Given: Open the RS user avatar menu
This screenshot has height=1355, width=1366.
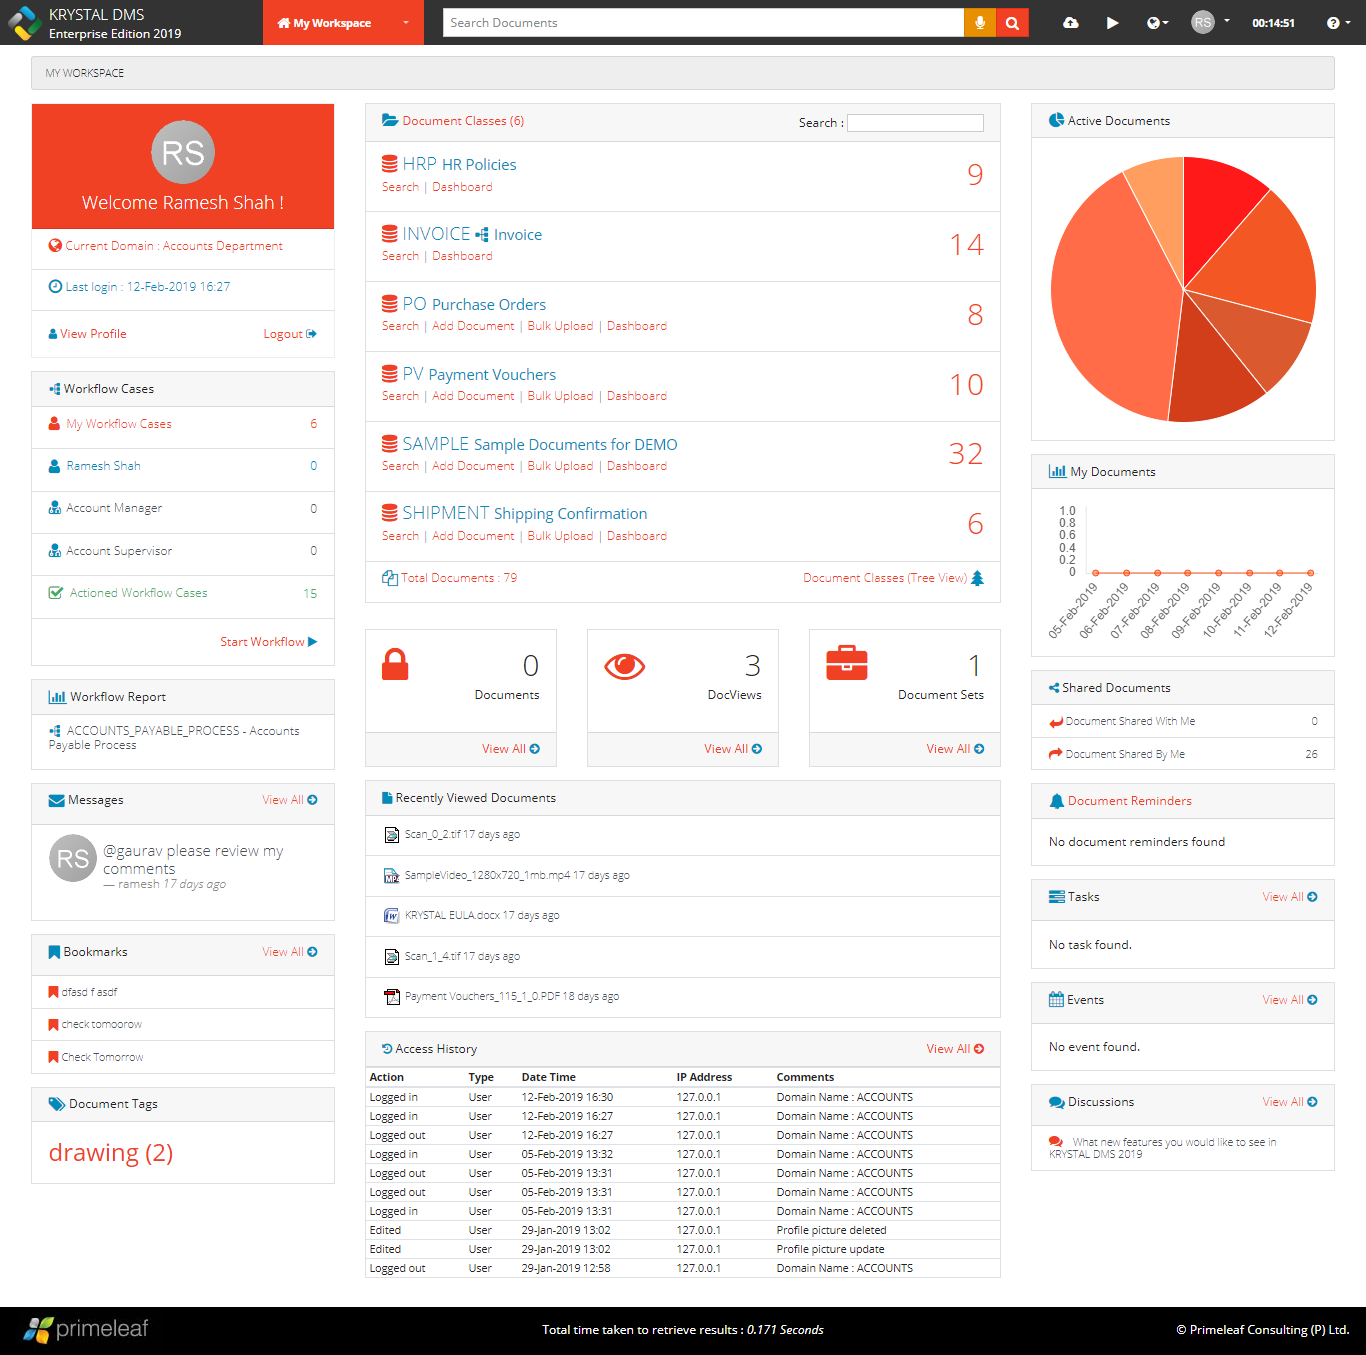Looking at the screenshot, I should pyautogui.click(x=1210, y=22).
